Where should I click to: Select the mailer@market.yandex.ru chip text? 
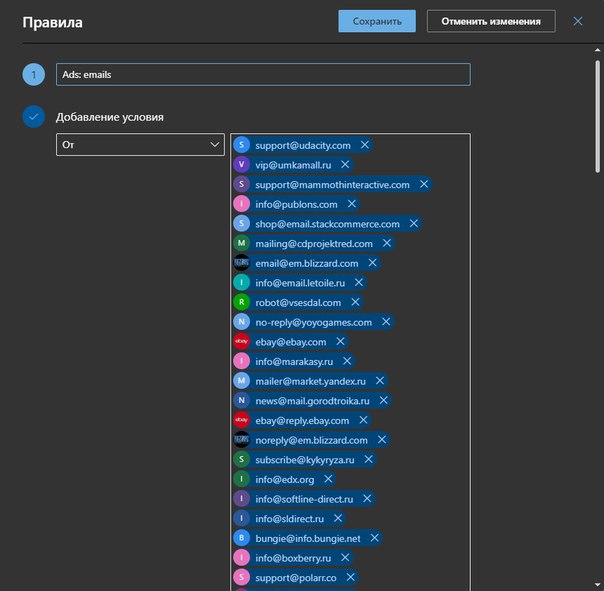tap(310, 381)
